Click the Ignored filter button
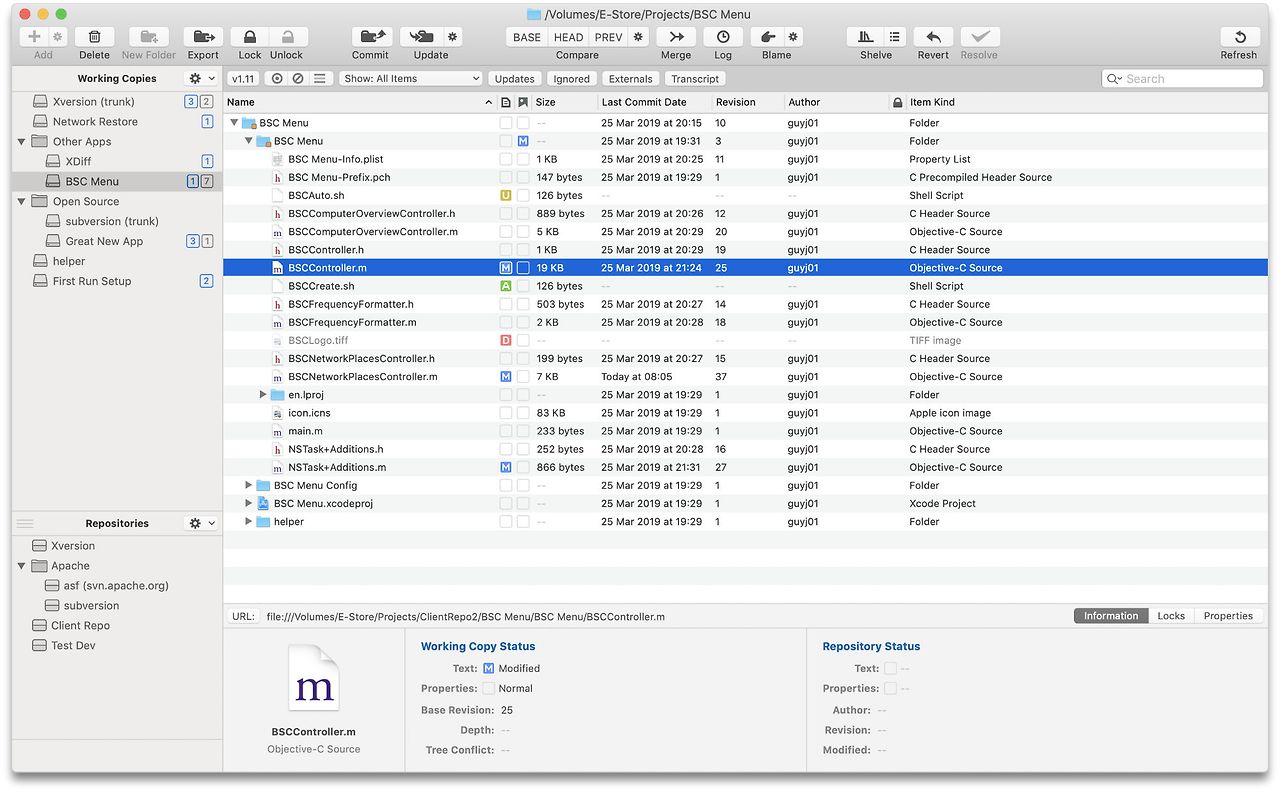 point(572,78)
